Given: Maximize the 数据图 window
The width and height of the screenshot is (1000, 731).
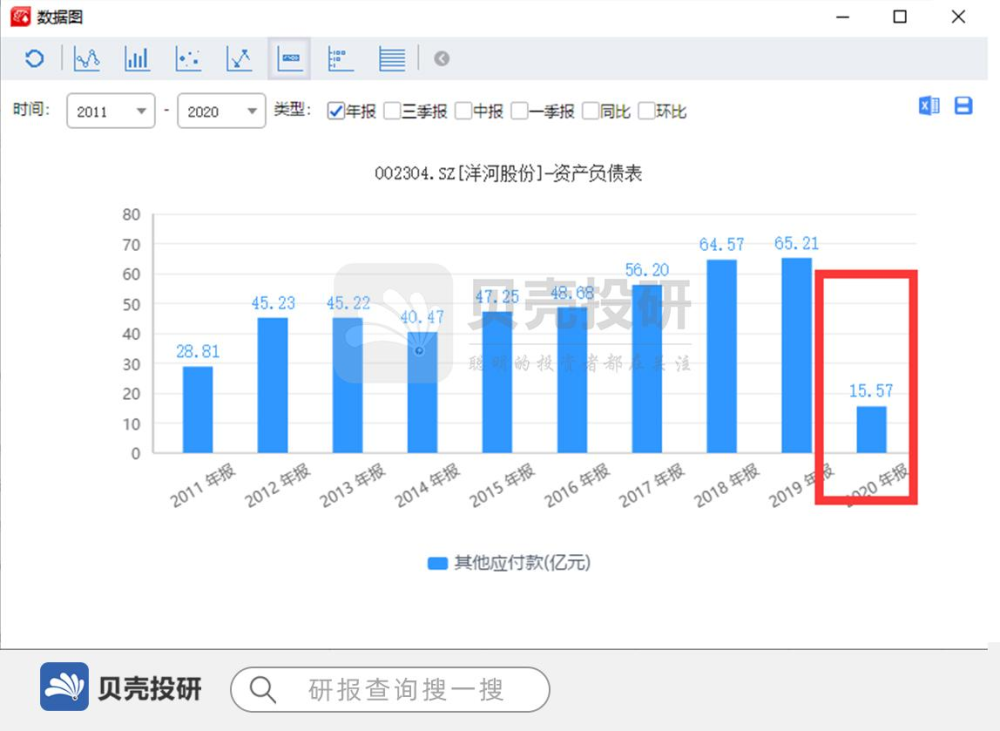Looking at the screenshot, I should tap(900, 17).
